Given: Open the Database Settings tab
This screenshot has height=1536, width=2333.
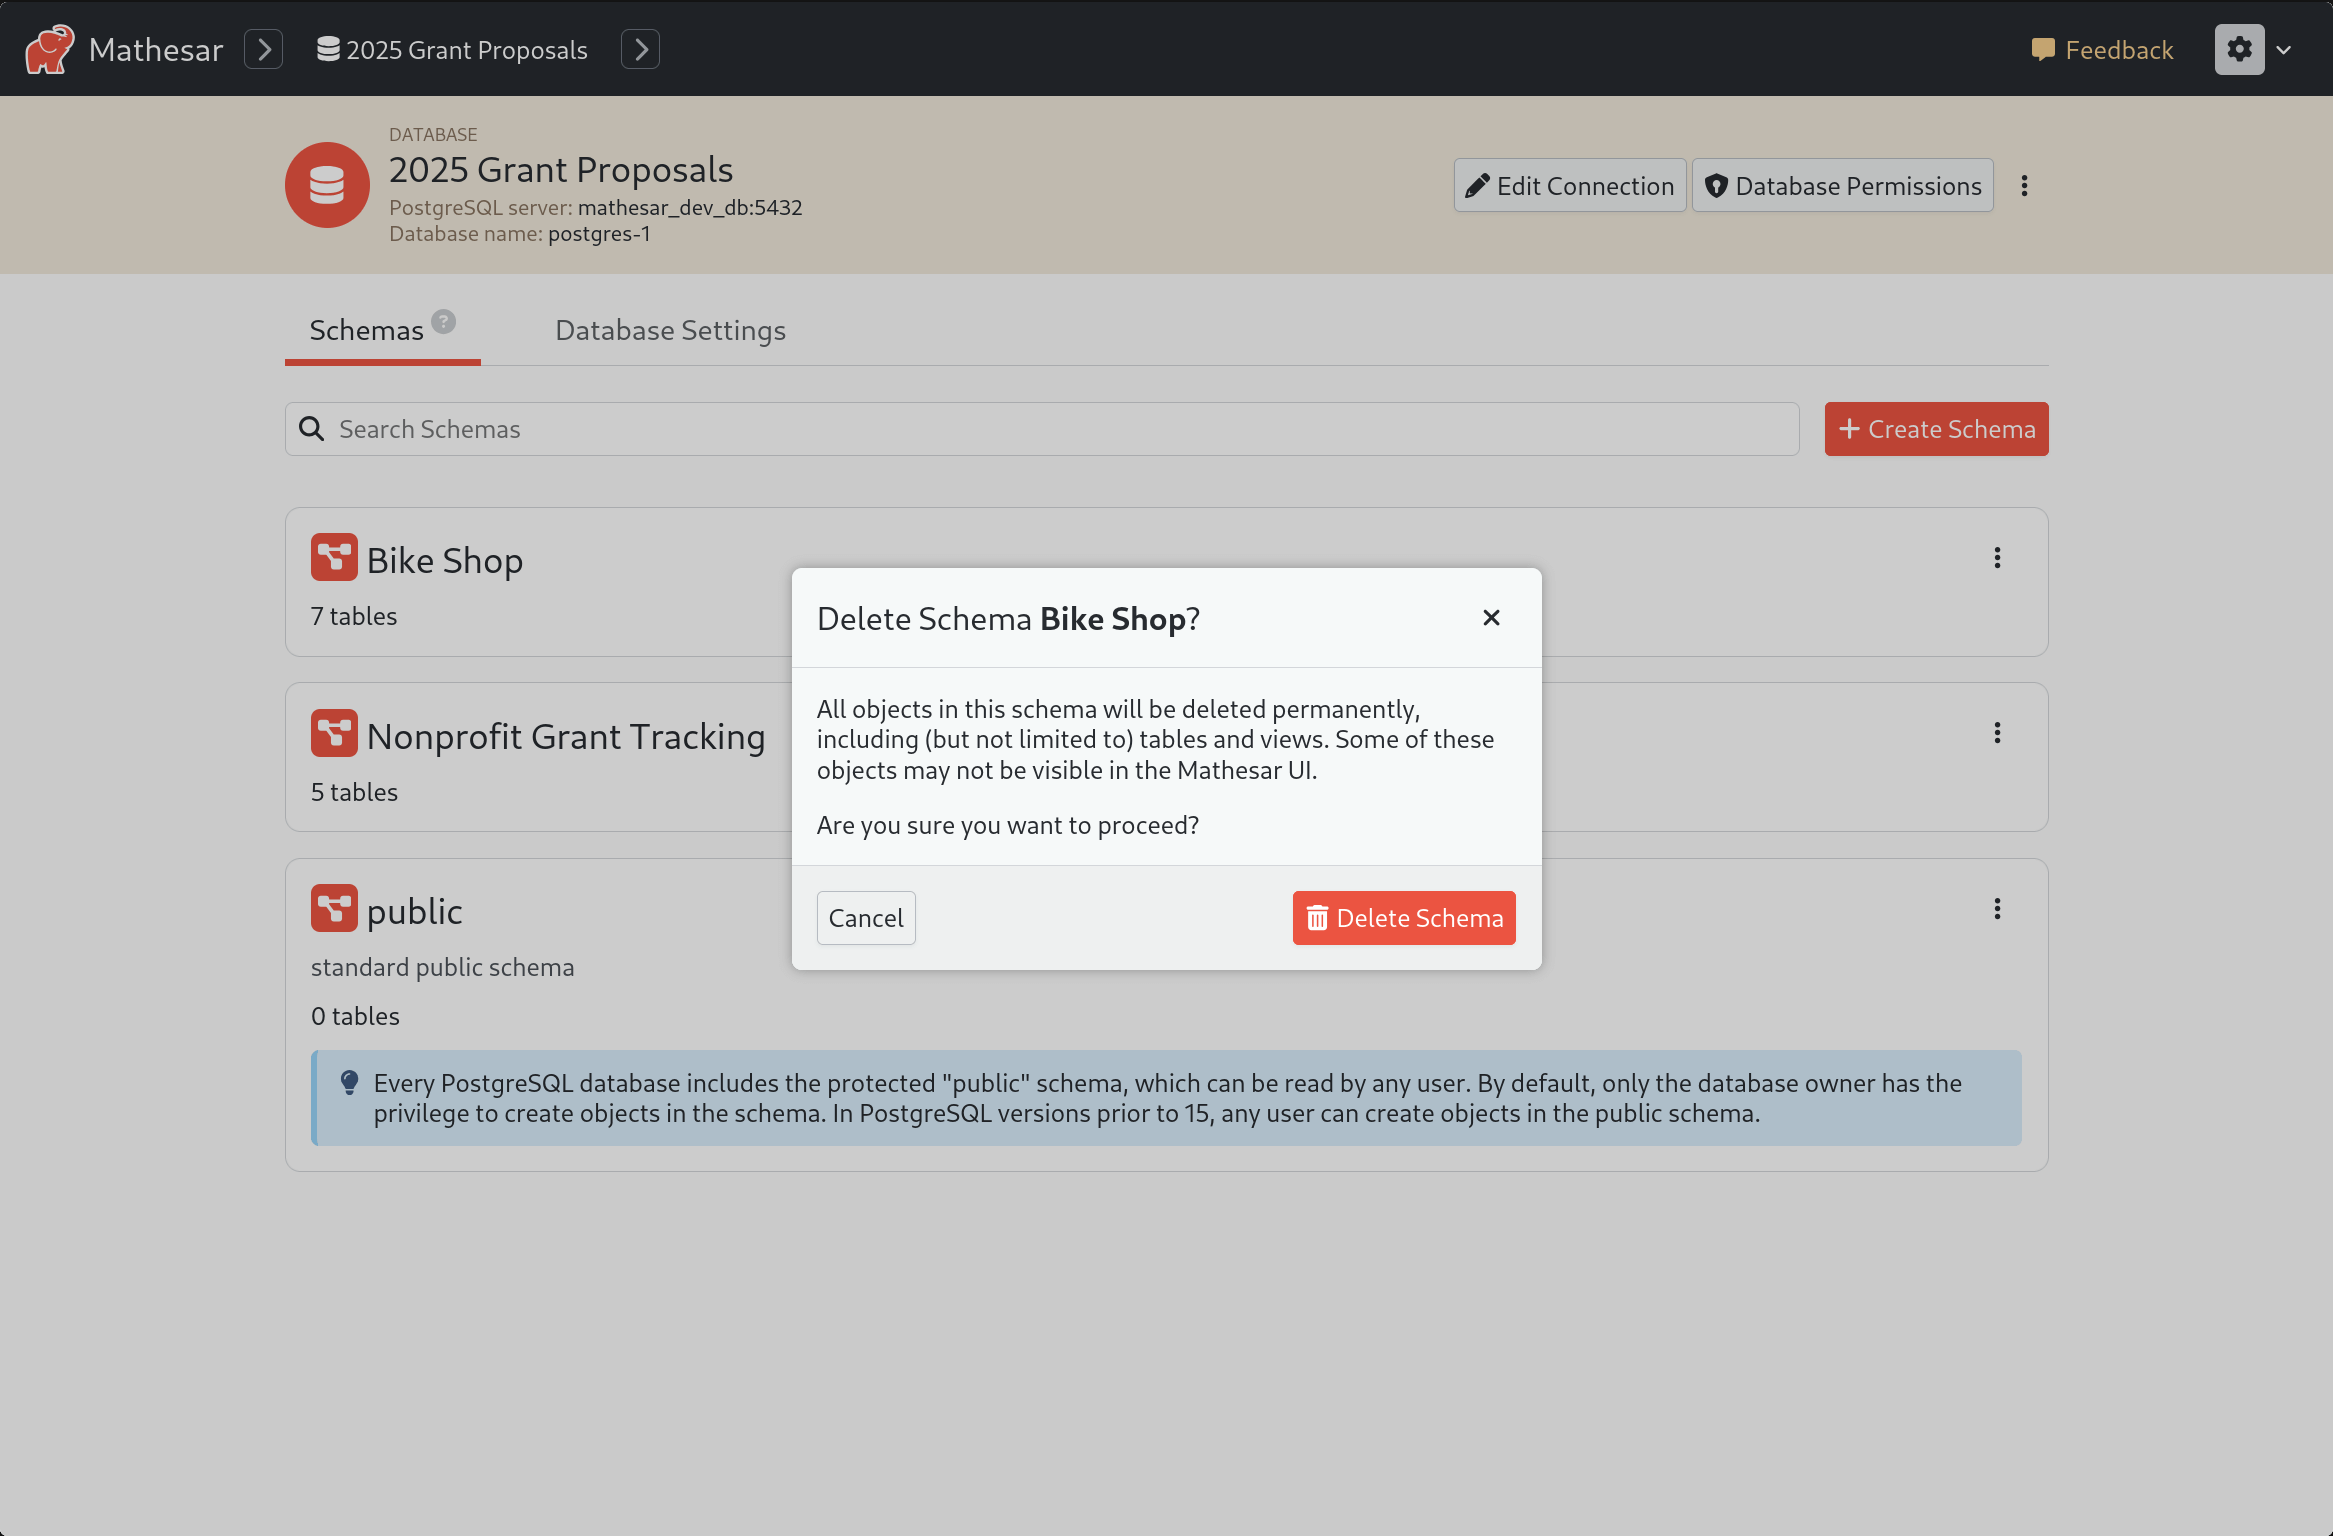Looking at the screenshot, I should [670, 329].
